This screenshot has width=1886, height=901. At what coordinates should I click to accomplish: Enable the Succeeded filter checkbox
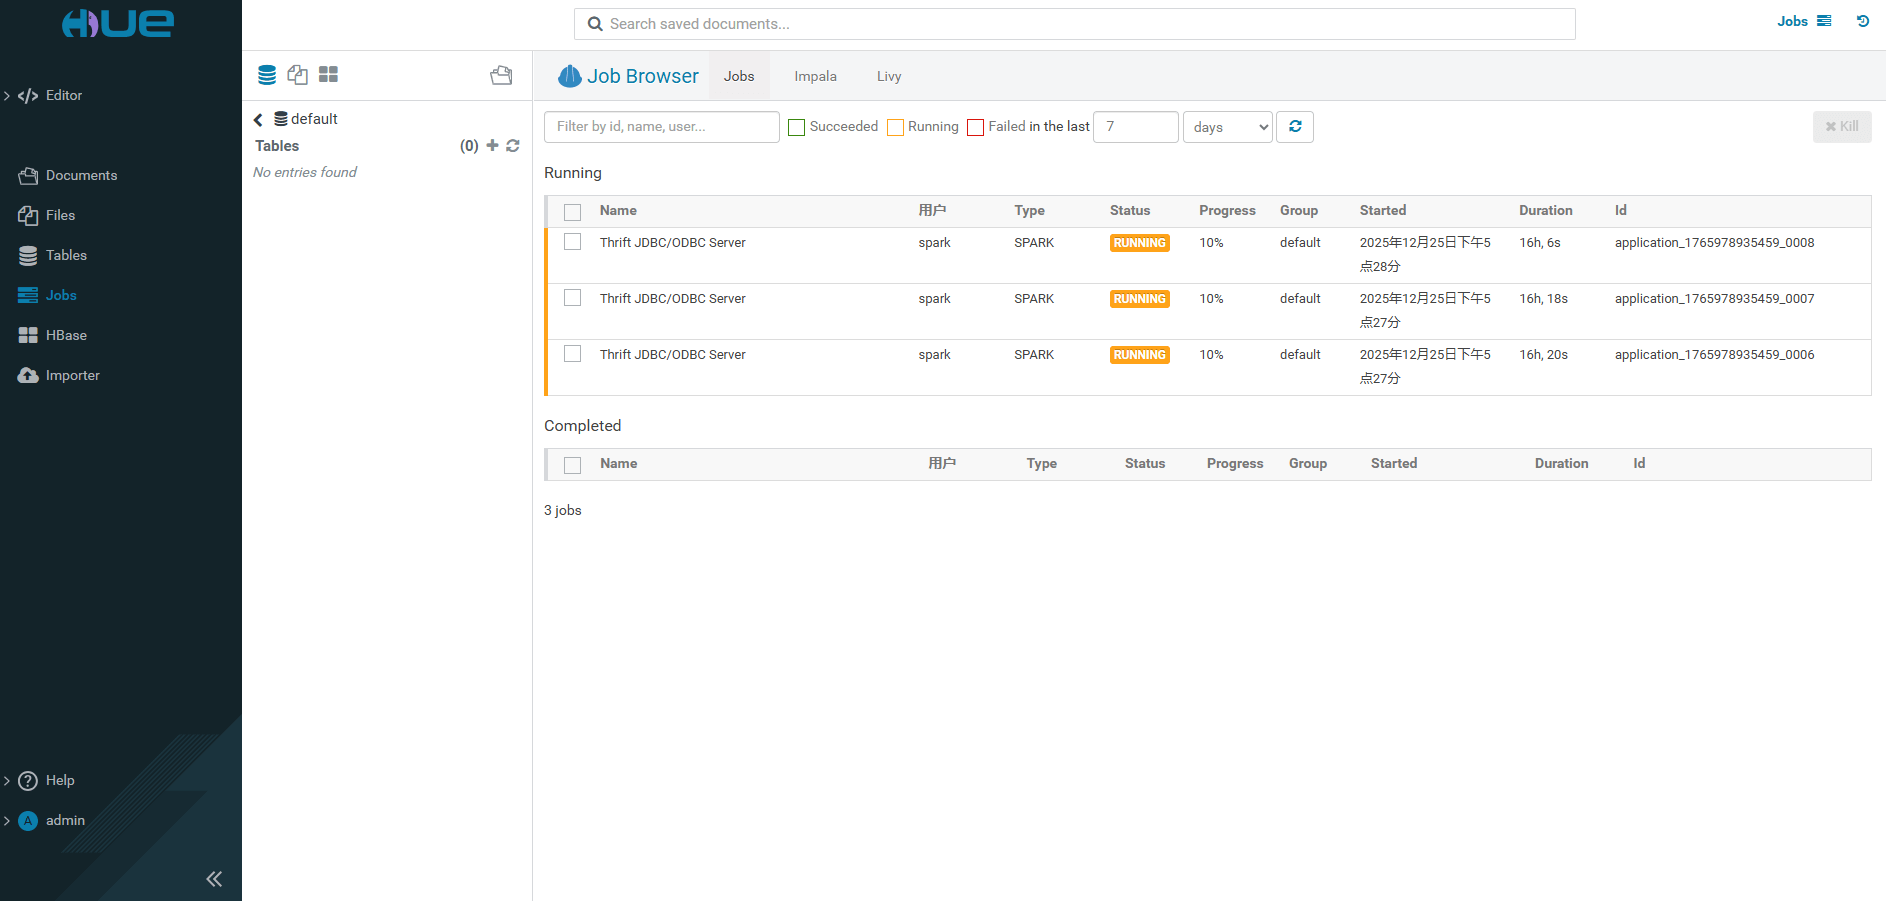pyautogui.click(x=796, y=128)
